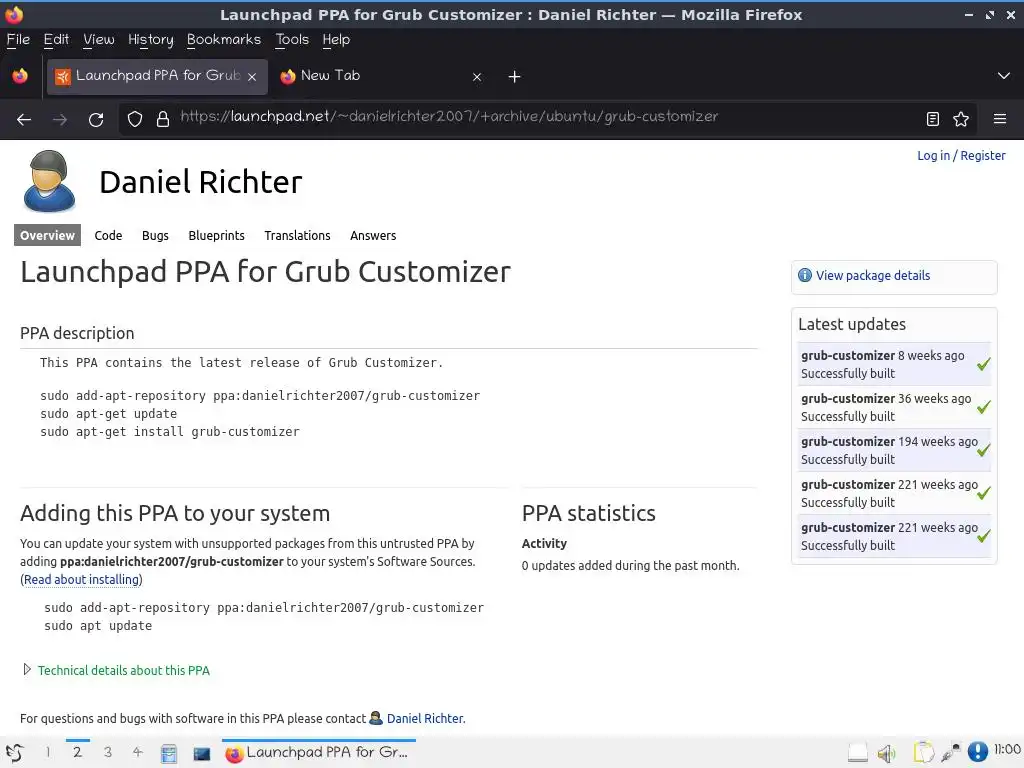Open the Blueprints tab
The width and height of the screenshot is (1024, 768).
216,235
